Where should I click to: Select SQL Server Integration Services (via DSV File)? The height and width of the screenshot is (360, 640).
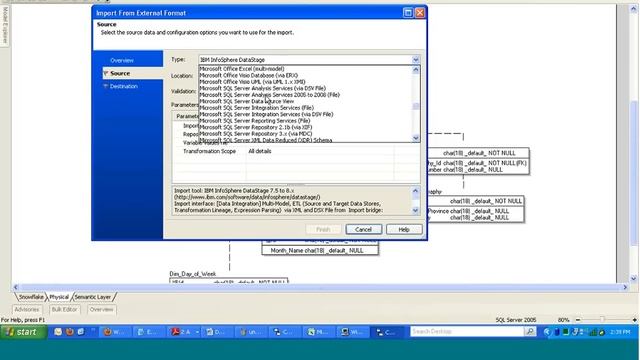pos(266,114)
